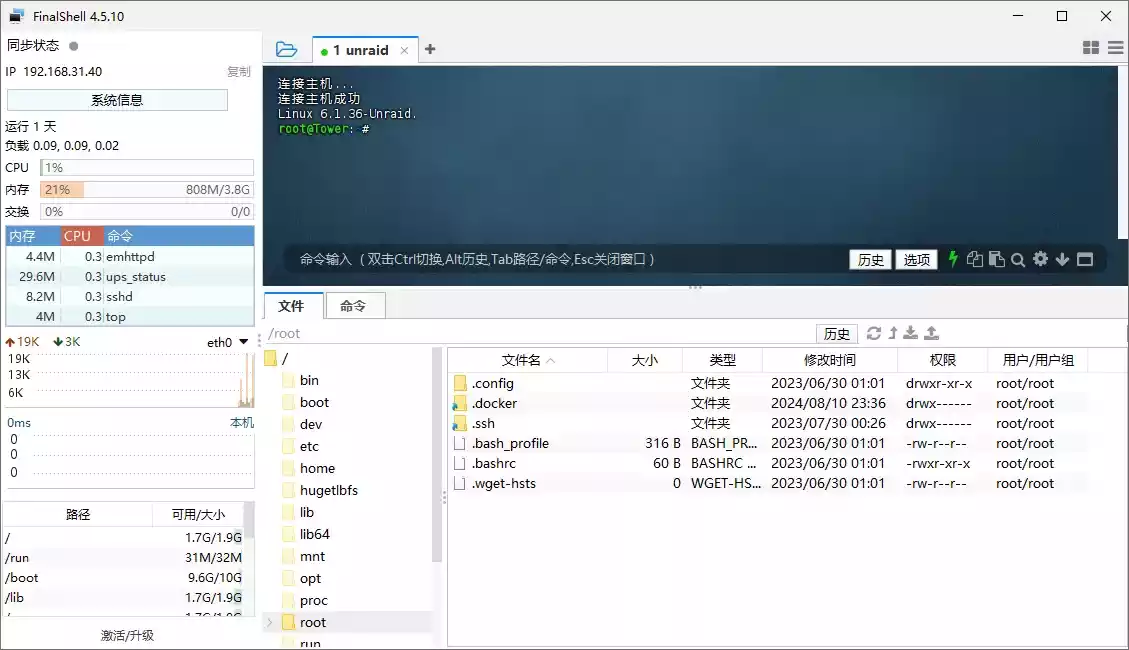
Task: Select the top process row
Action: (130, 317)
